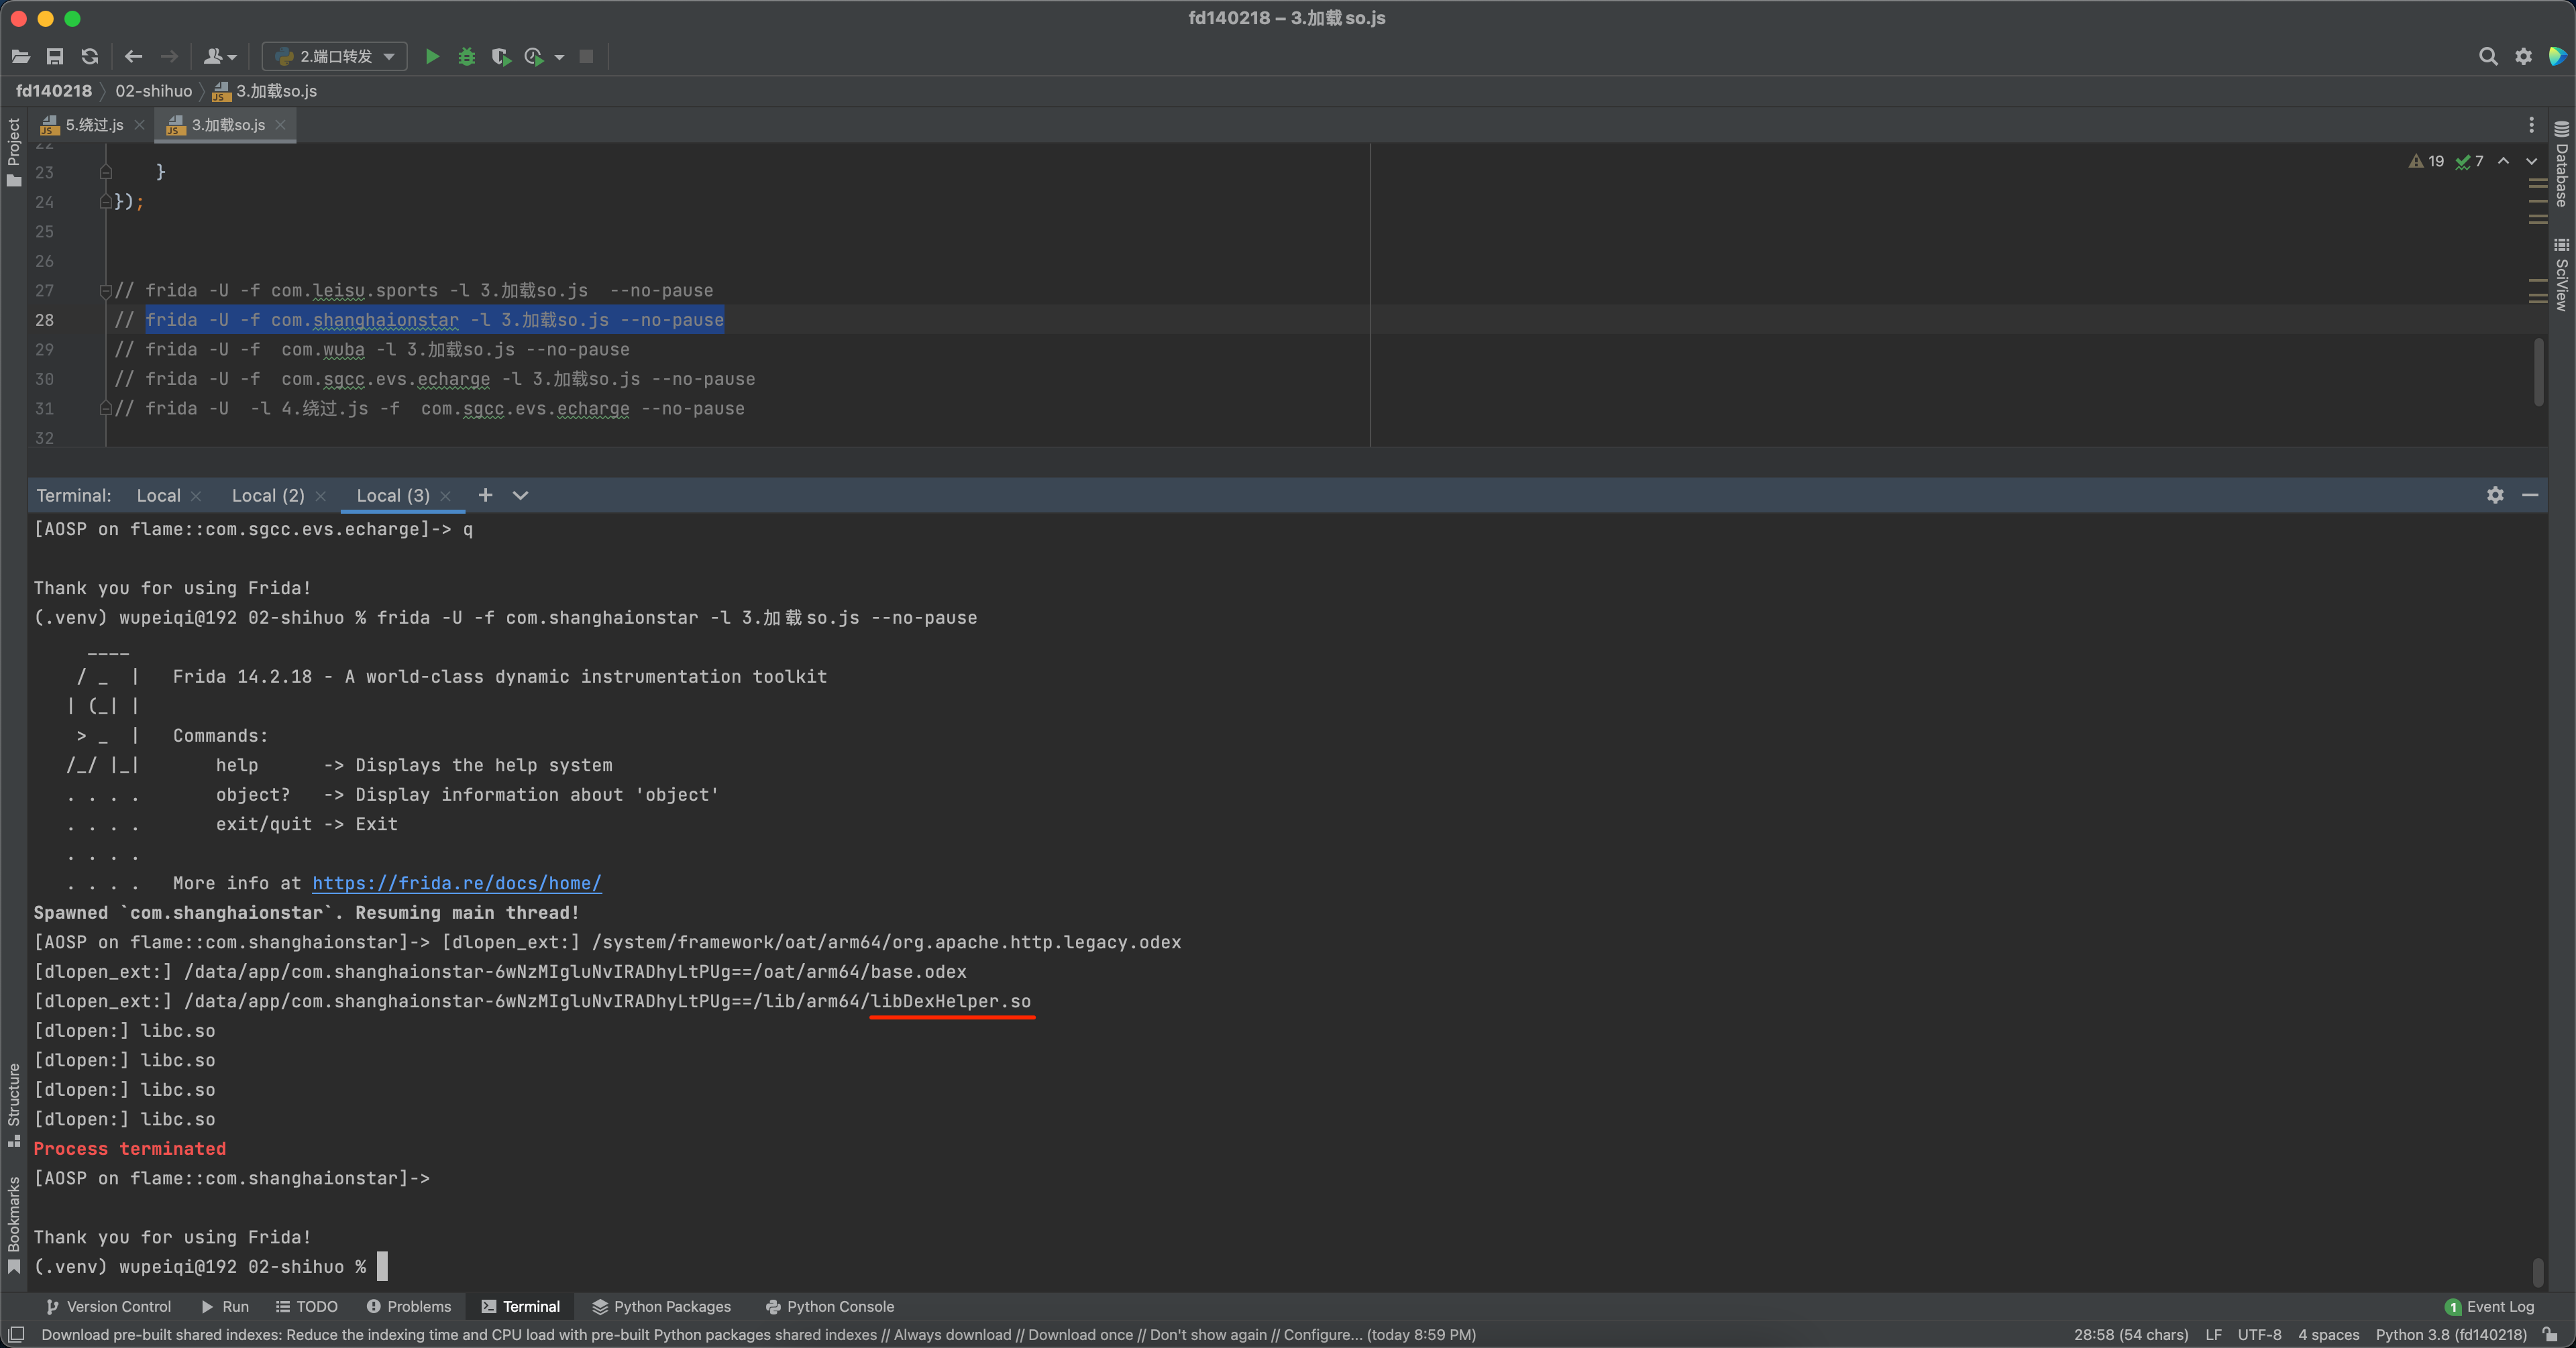Screen dimensions: 2576x1348
Task: Click the terminal prompt input line
Action: (210, 1267)
